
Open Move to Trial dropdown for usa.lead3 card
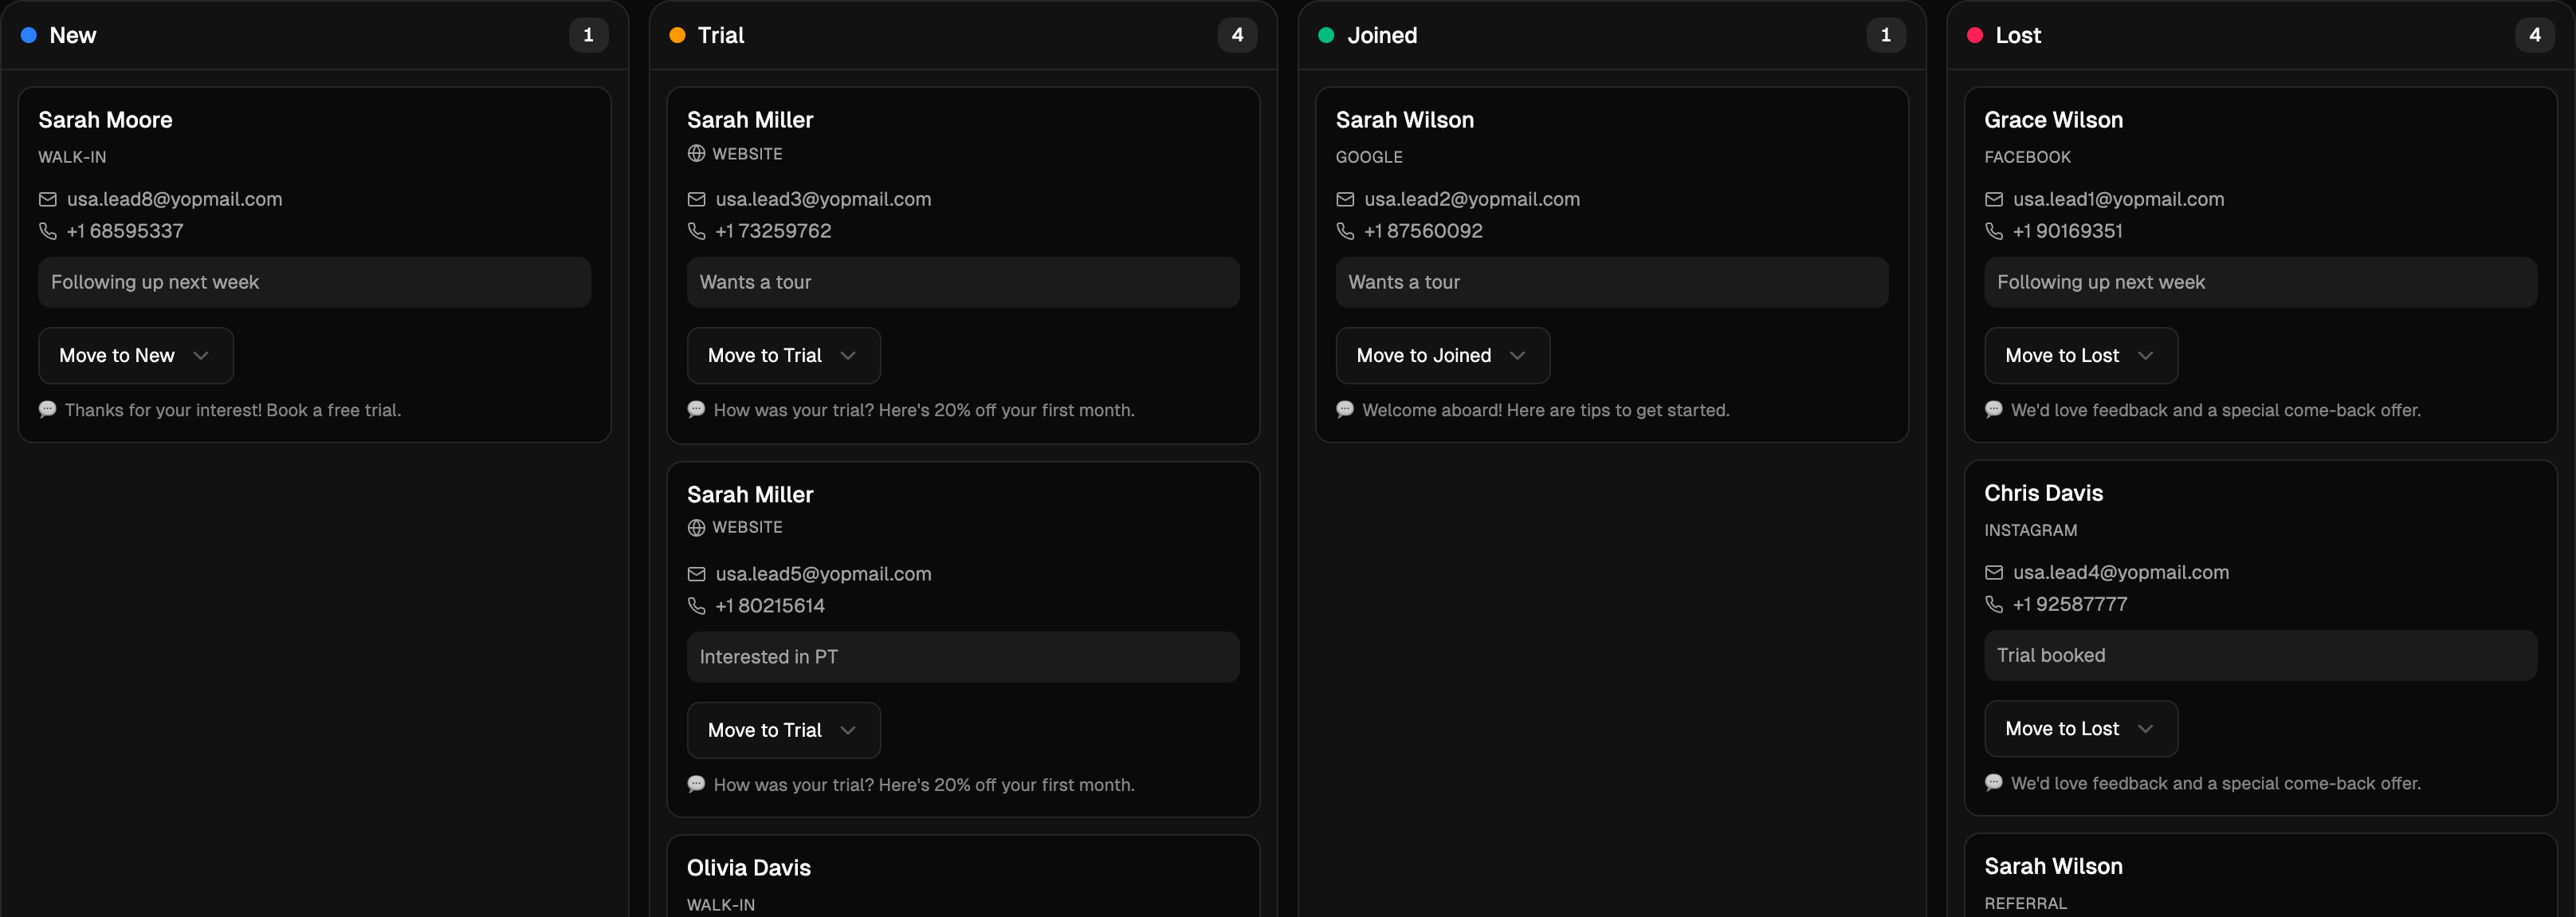click(x=783, y=355)
